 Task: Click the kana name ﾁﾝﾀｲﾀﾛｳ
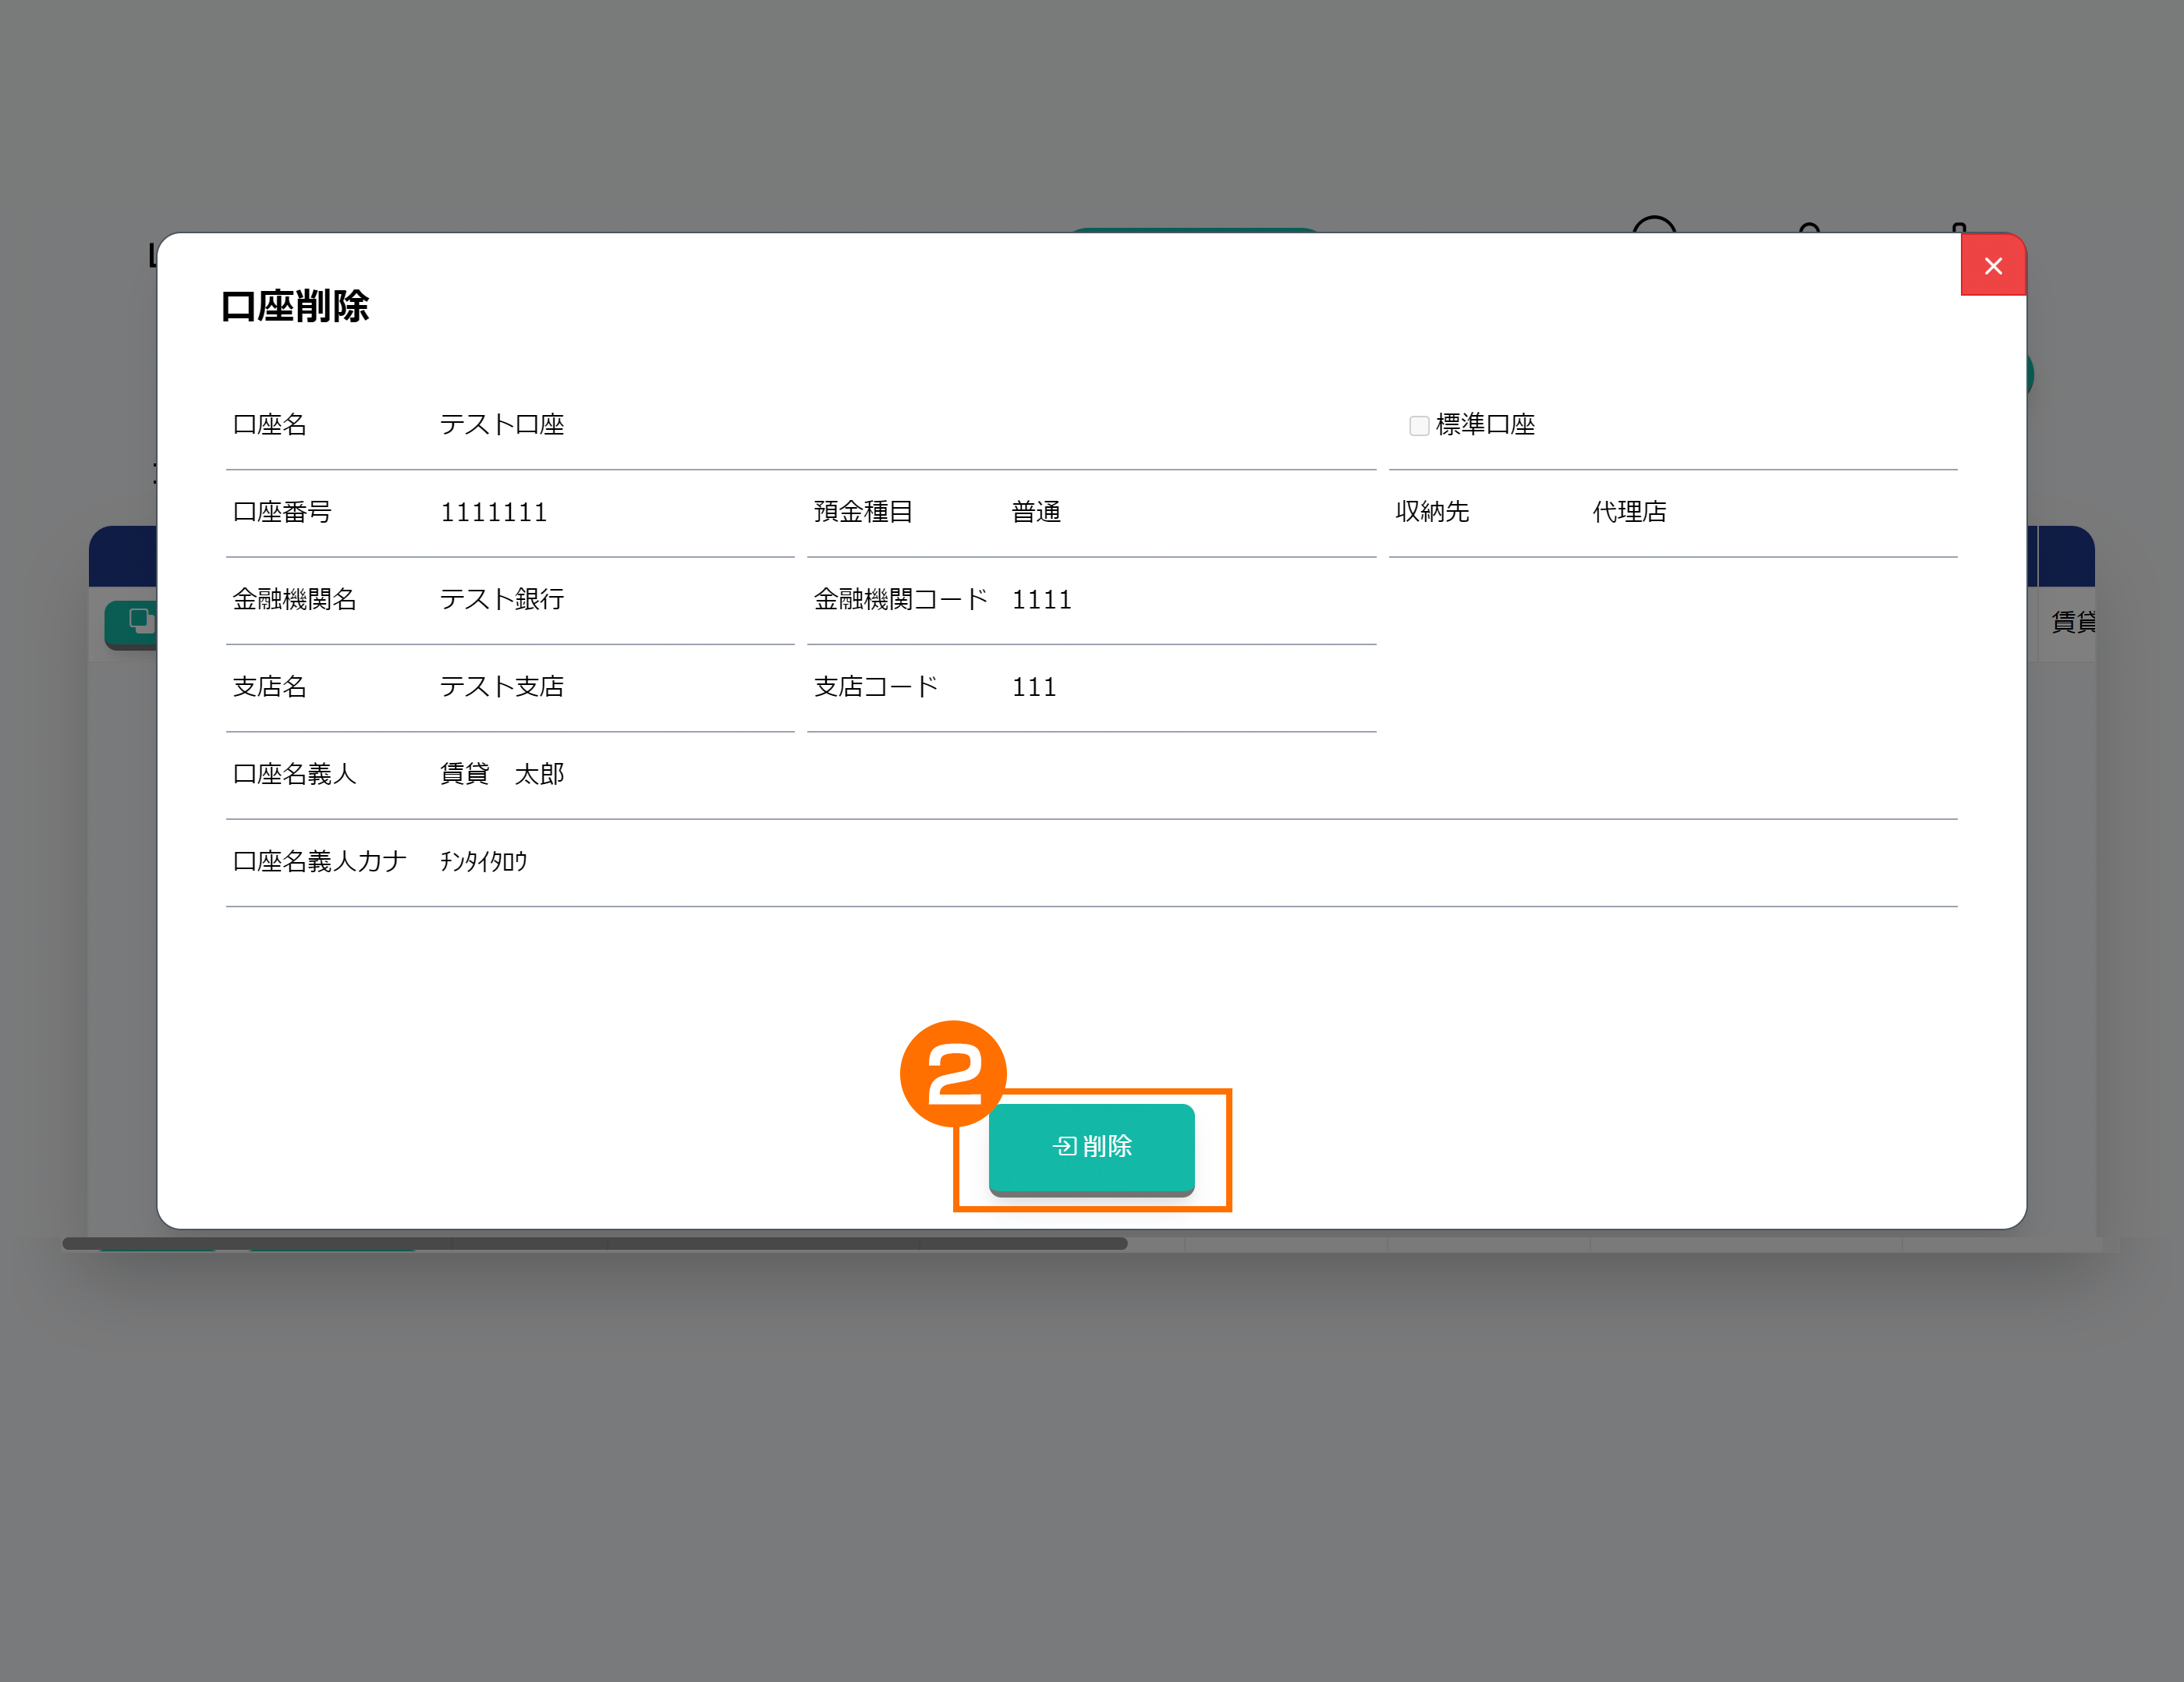(484, 862)
